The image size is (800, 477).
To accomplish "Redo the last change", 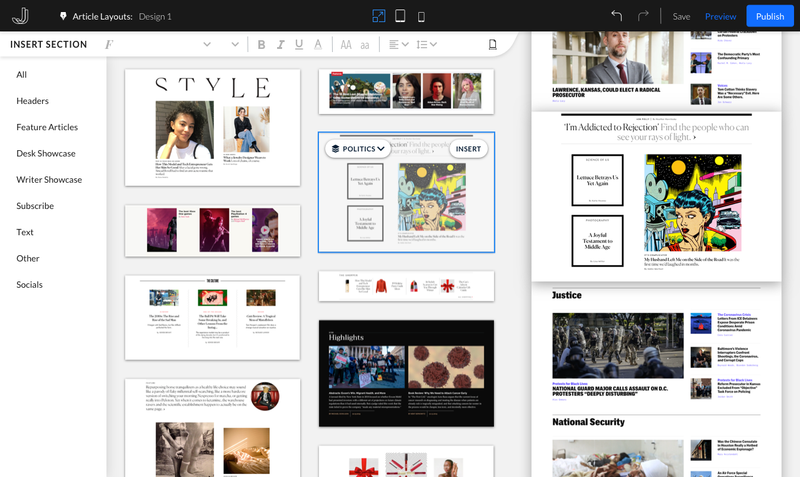I will [643, 16].
